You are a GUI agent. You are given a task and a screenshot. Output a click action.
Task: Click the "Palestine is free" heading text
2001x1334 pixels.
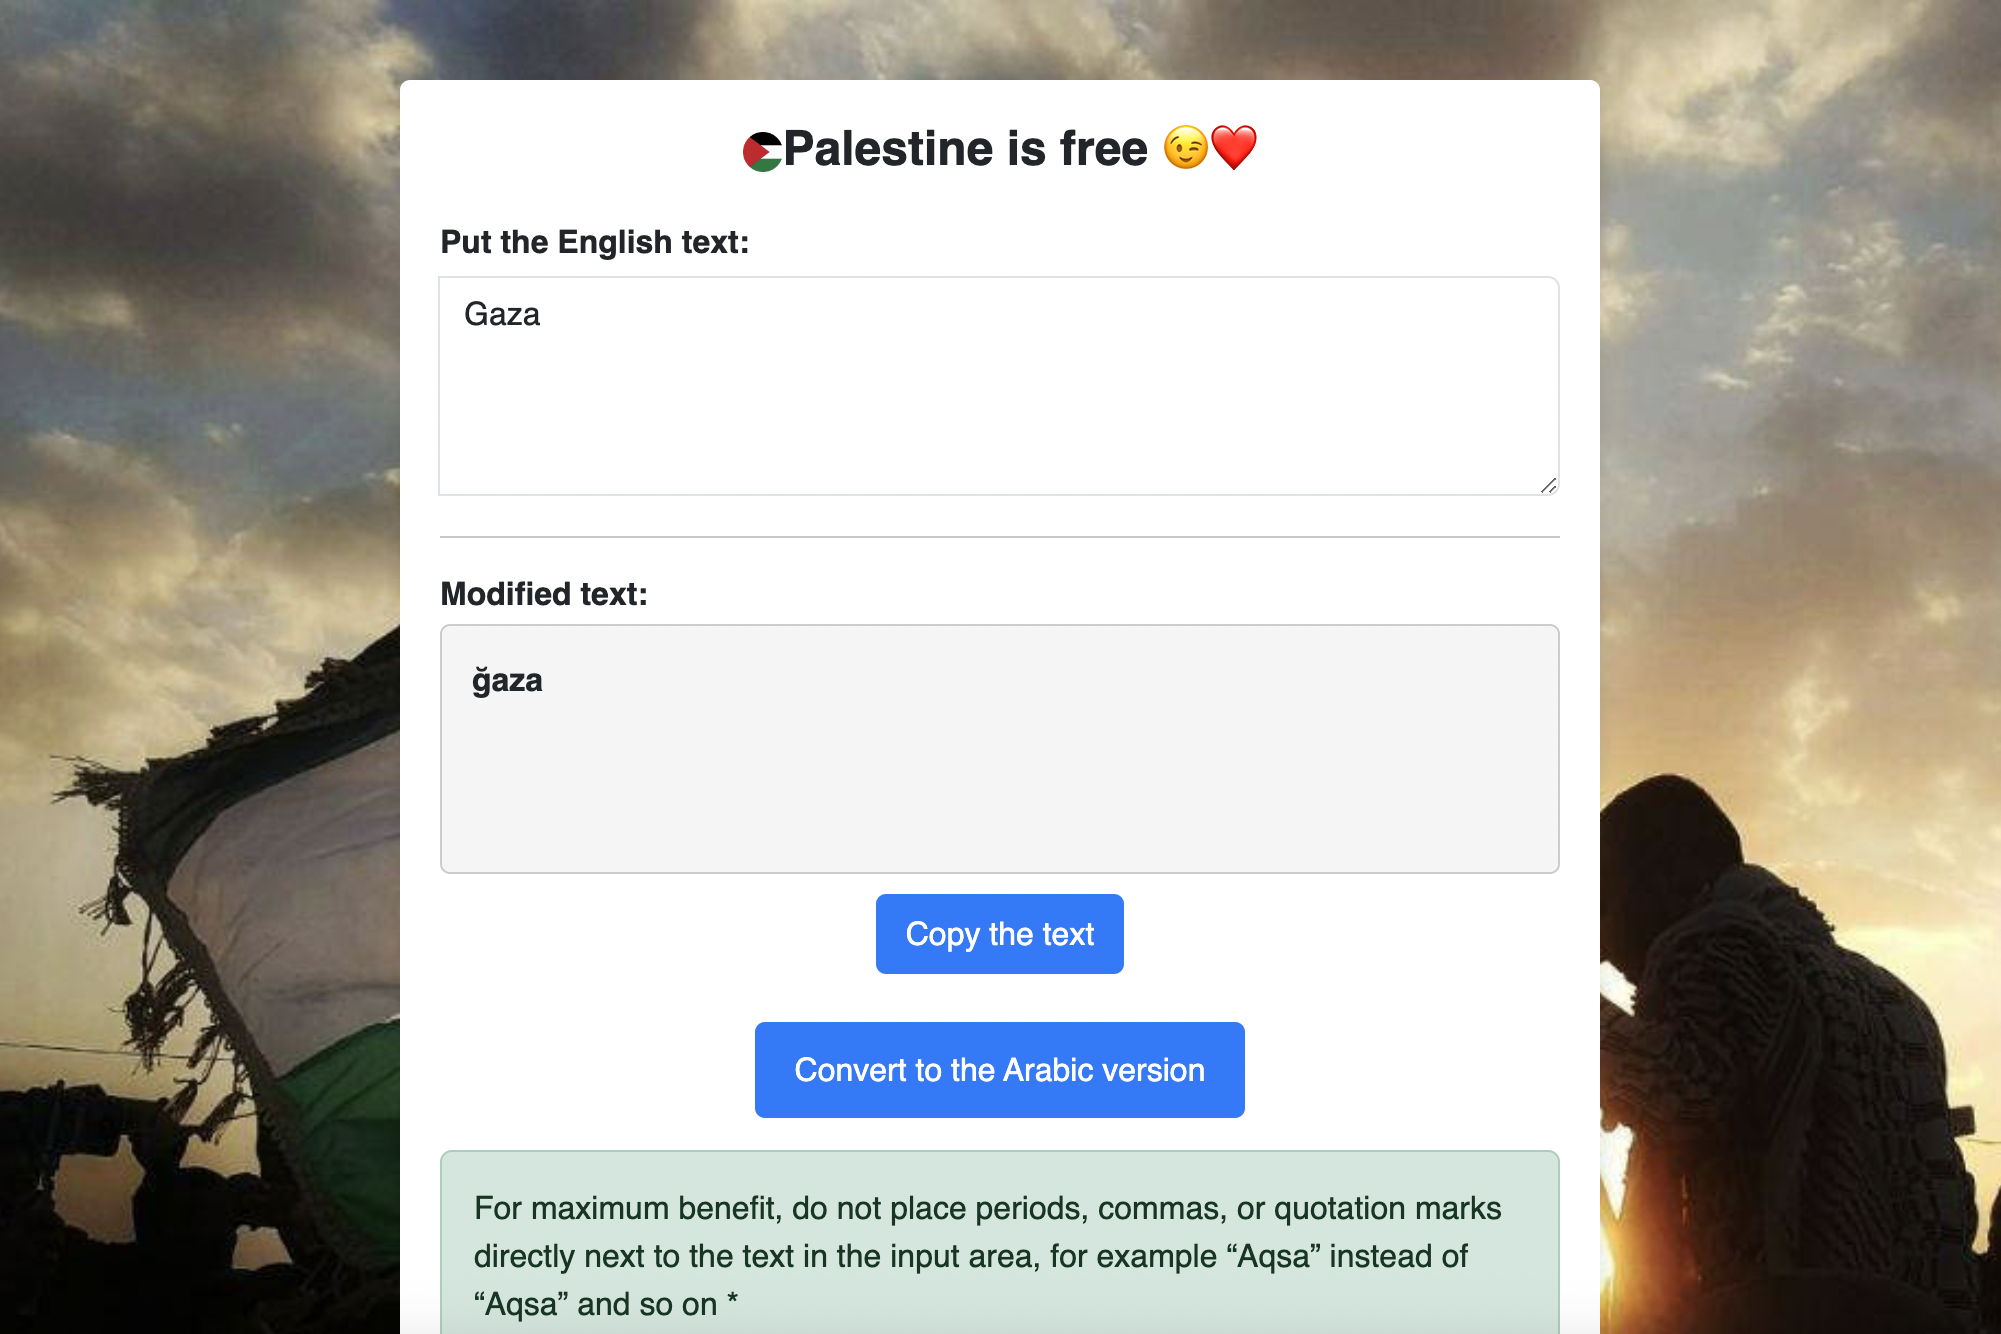965,149
